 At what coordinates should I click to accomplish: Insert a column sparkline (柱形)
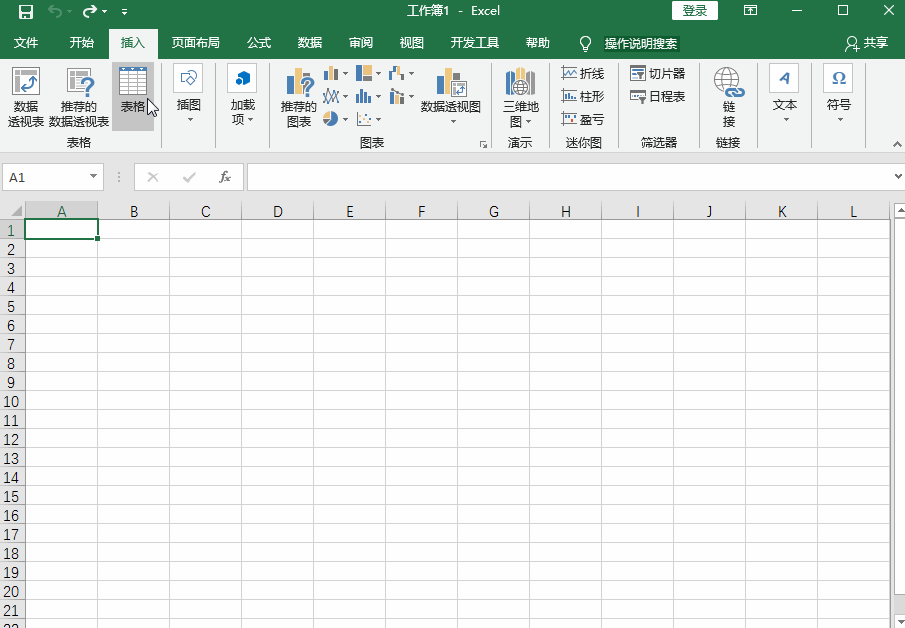(x=582, y=96)
